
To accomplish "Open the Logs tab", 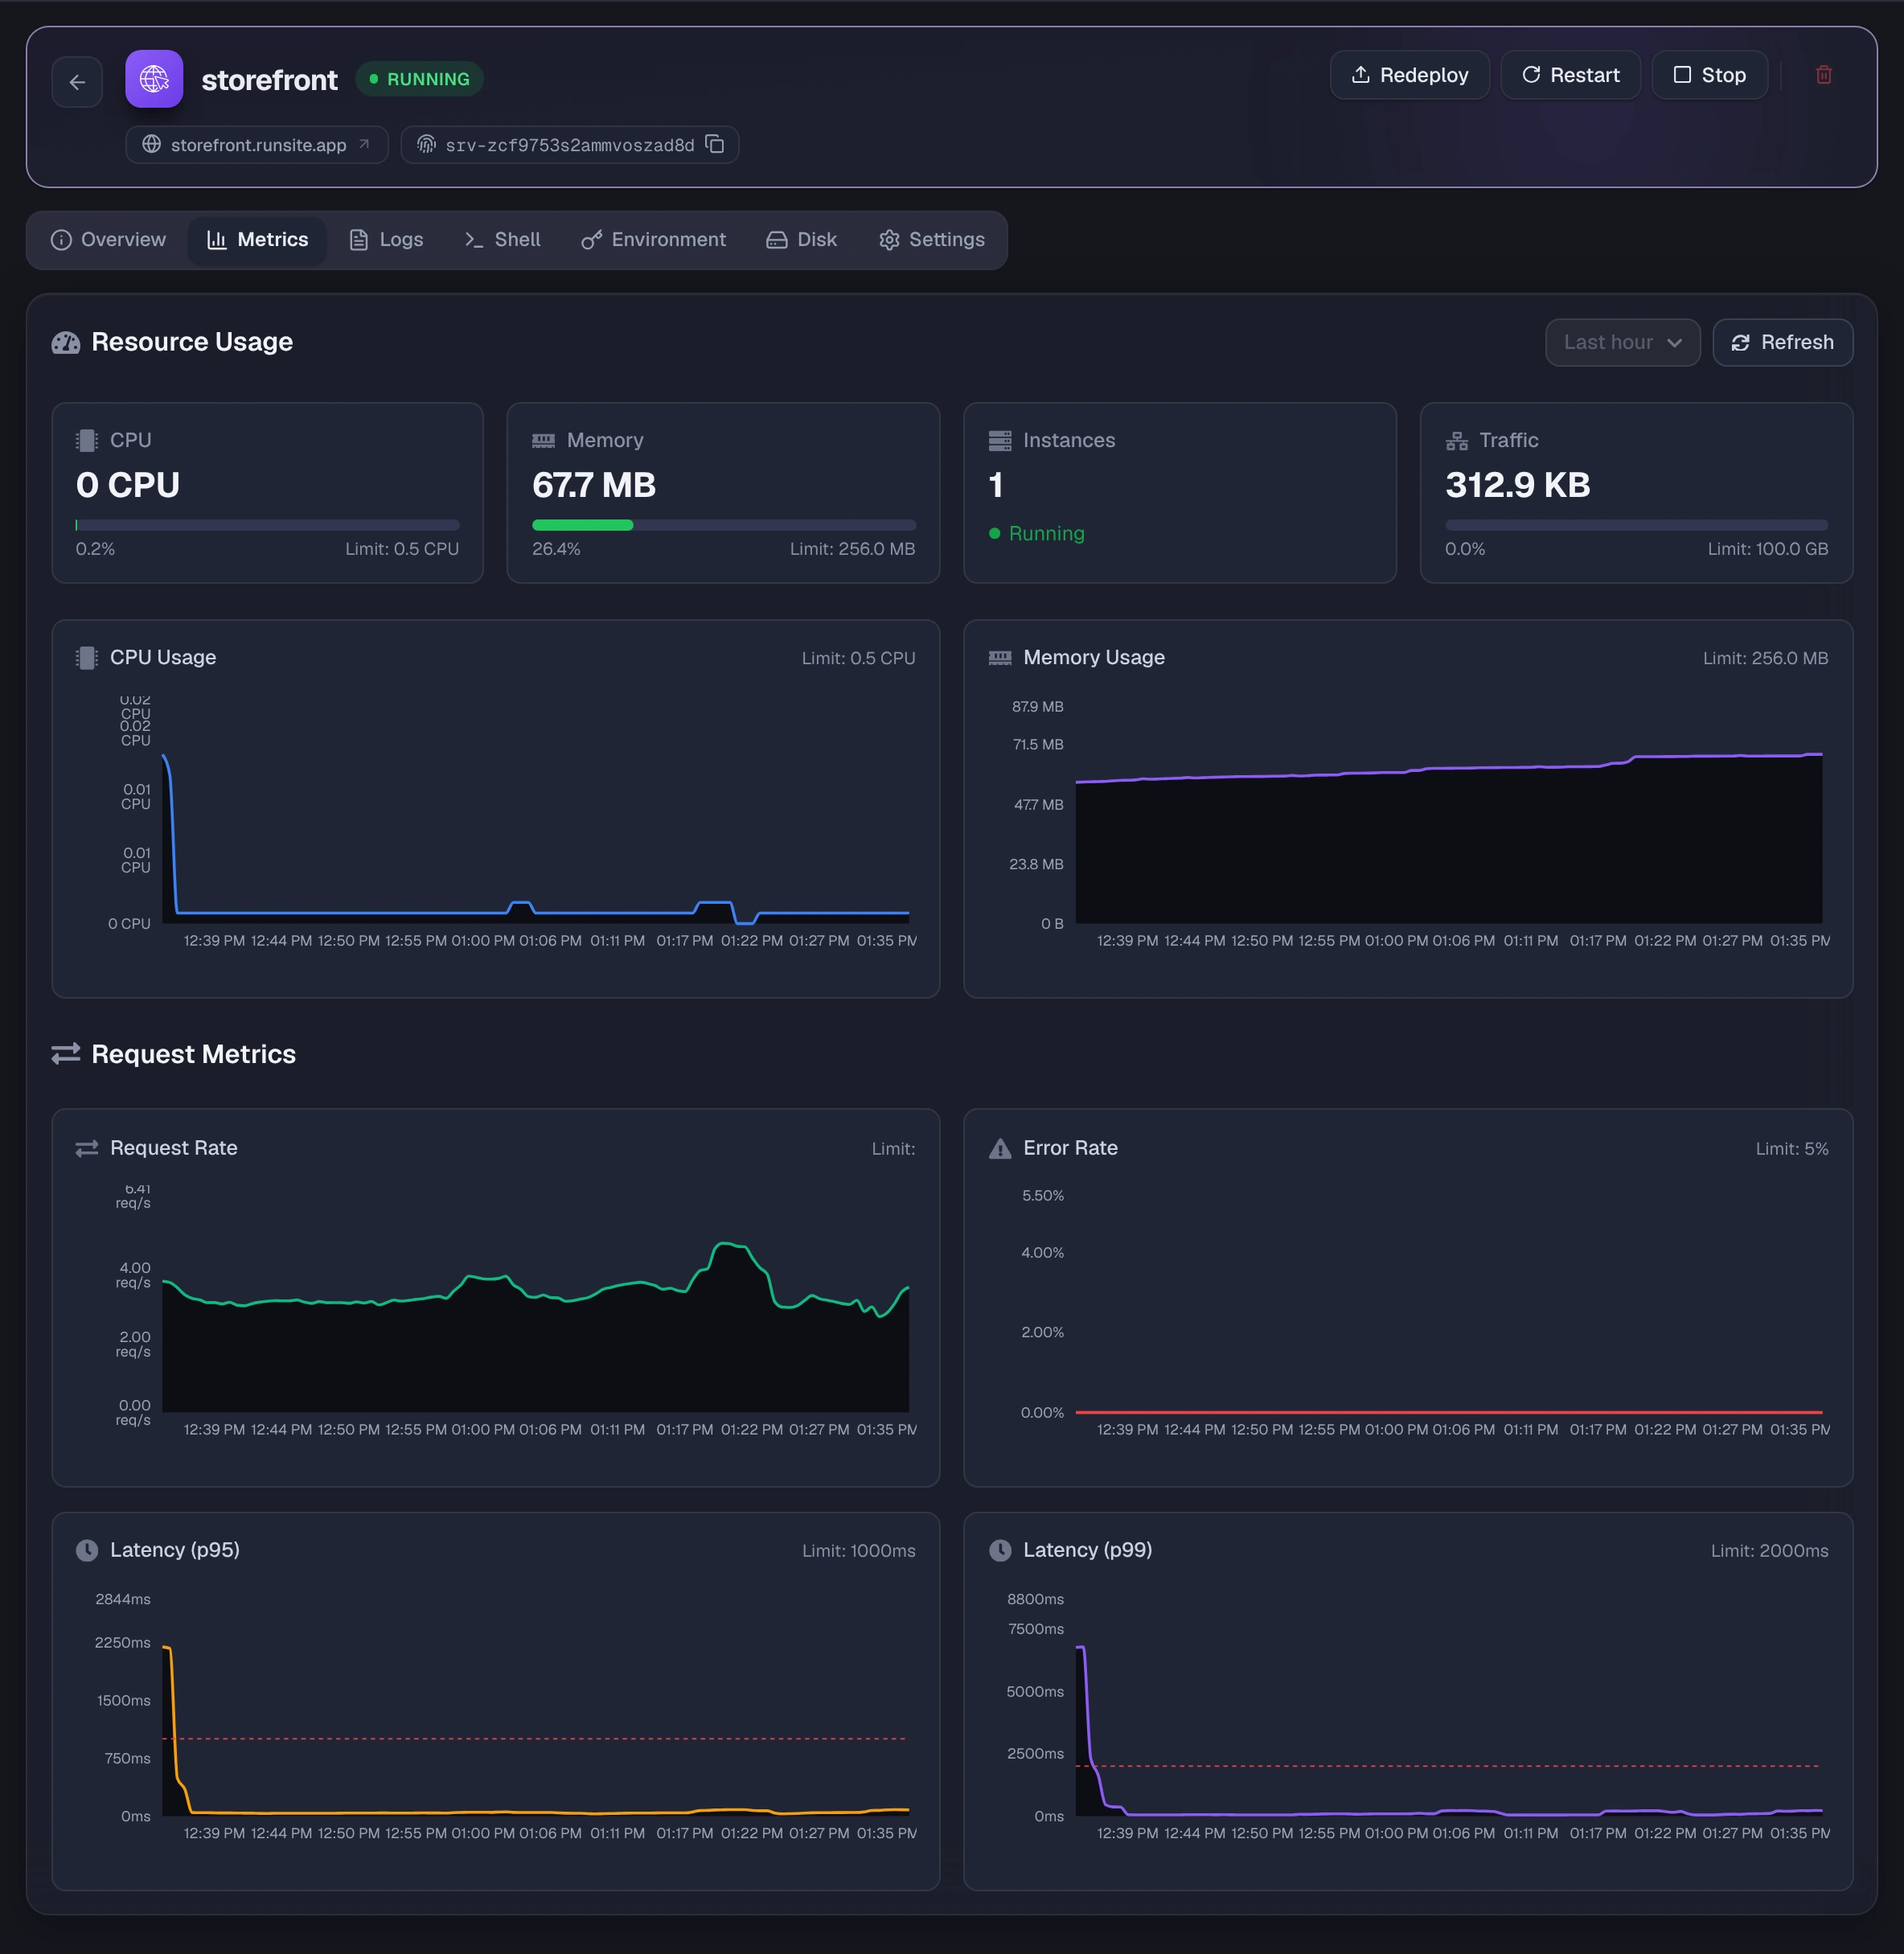I will click(x=387, y=240).
